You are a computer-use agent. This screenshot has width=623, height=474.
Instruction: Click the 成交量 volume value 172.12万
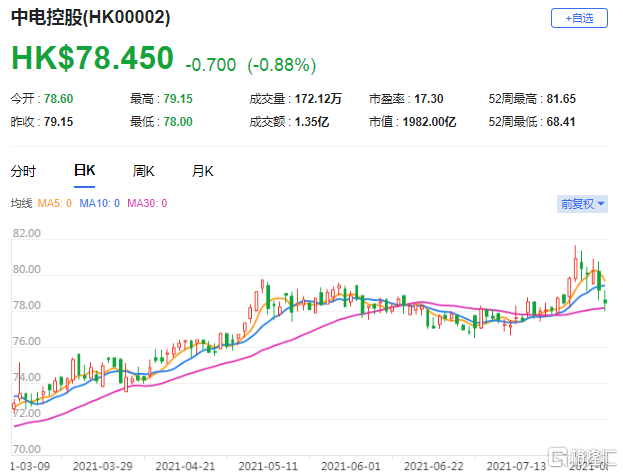click(319, 99)
